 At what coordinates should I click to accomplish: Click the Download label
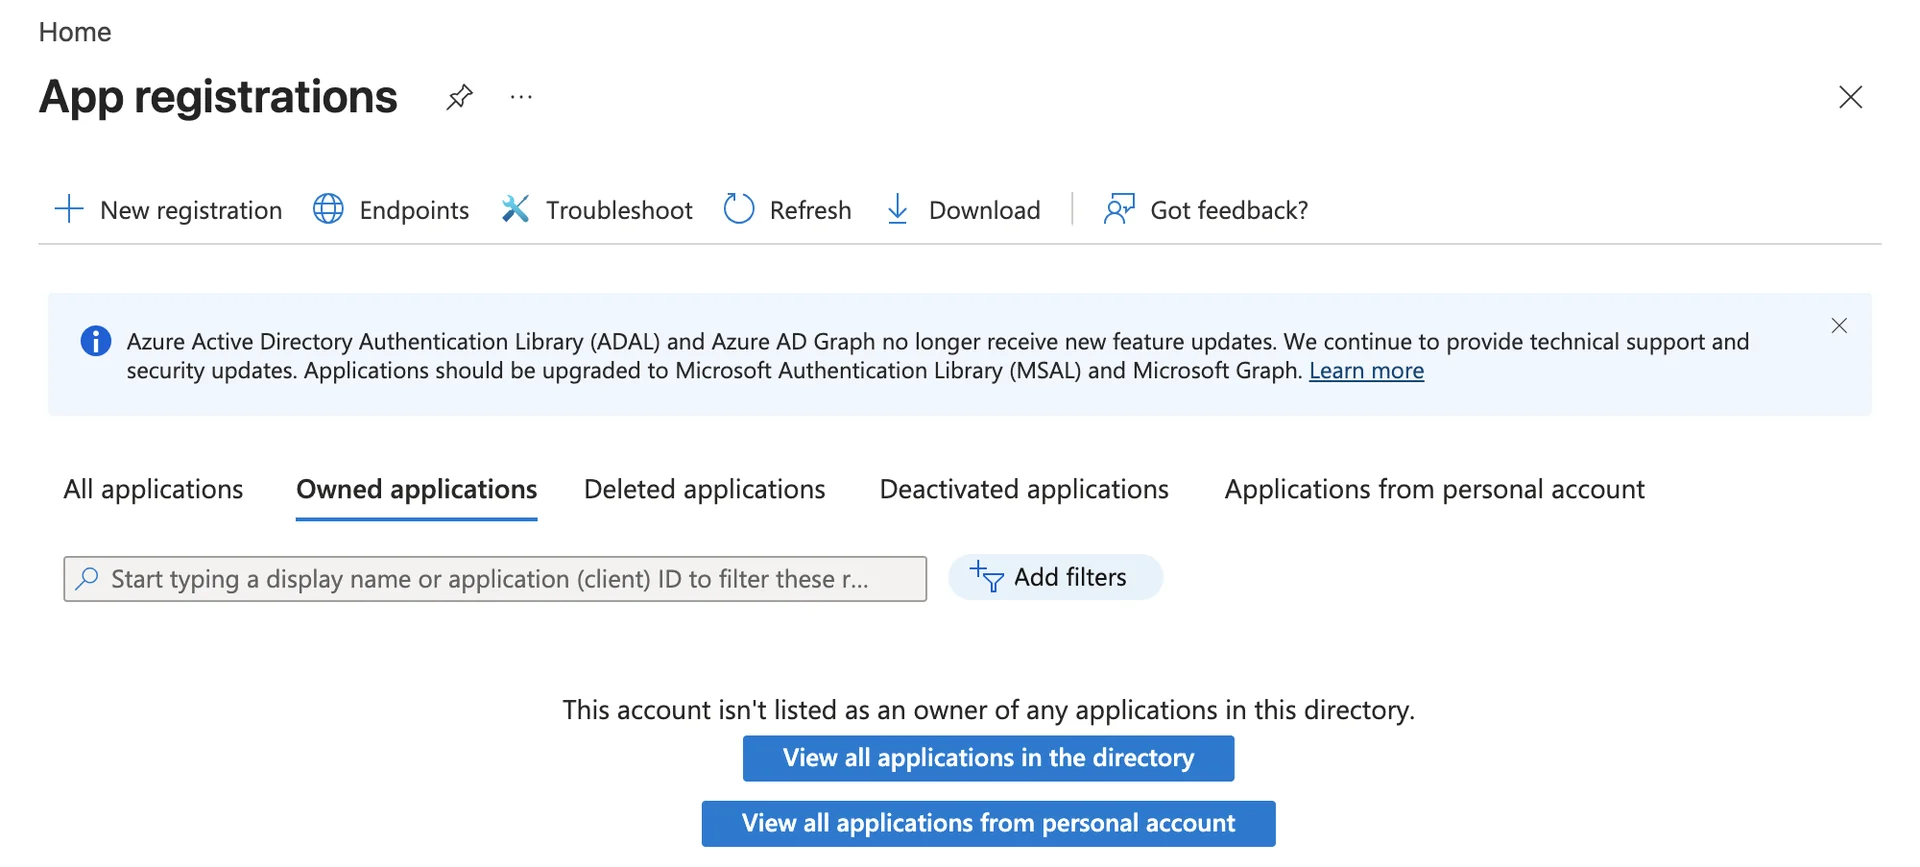(x=985, y=210)
